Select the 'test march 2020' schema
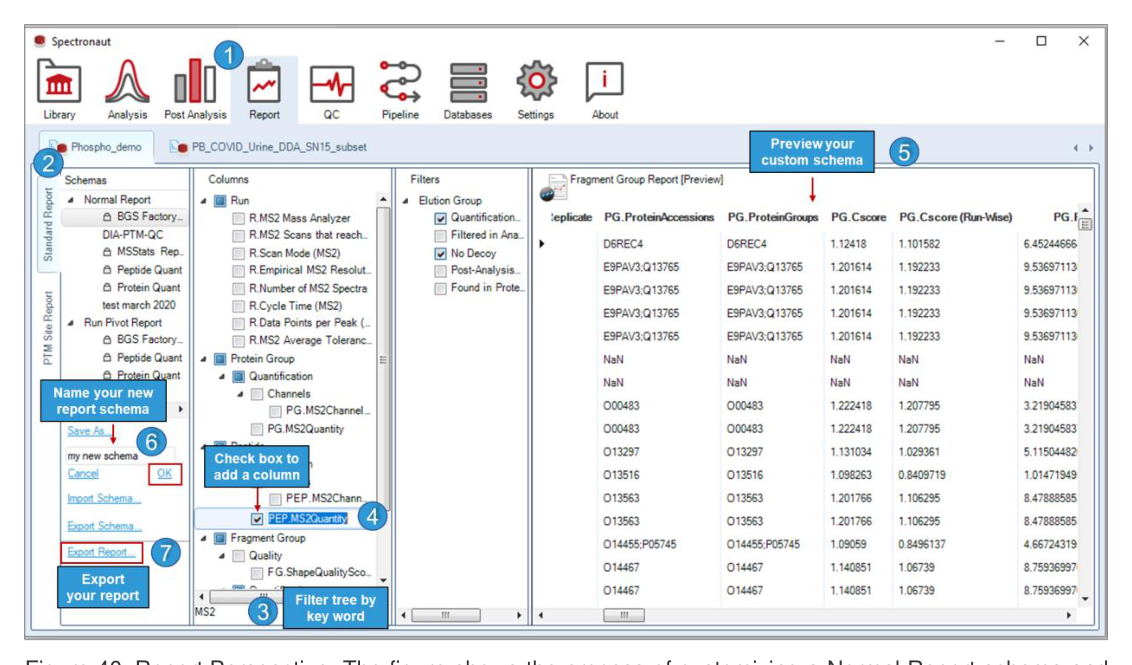This screenshot has width=1132, height=665. pyautogui.click(x=139, y=305)
